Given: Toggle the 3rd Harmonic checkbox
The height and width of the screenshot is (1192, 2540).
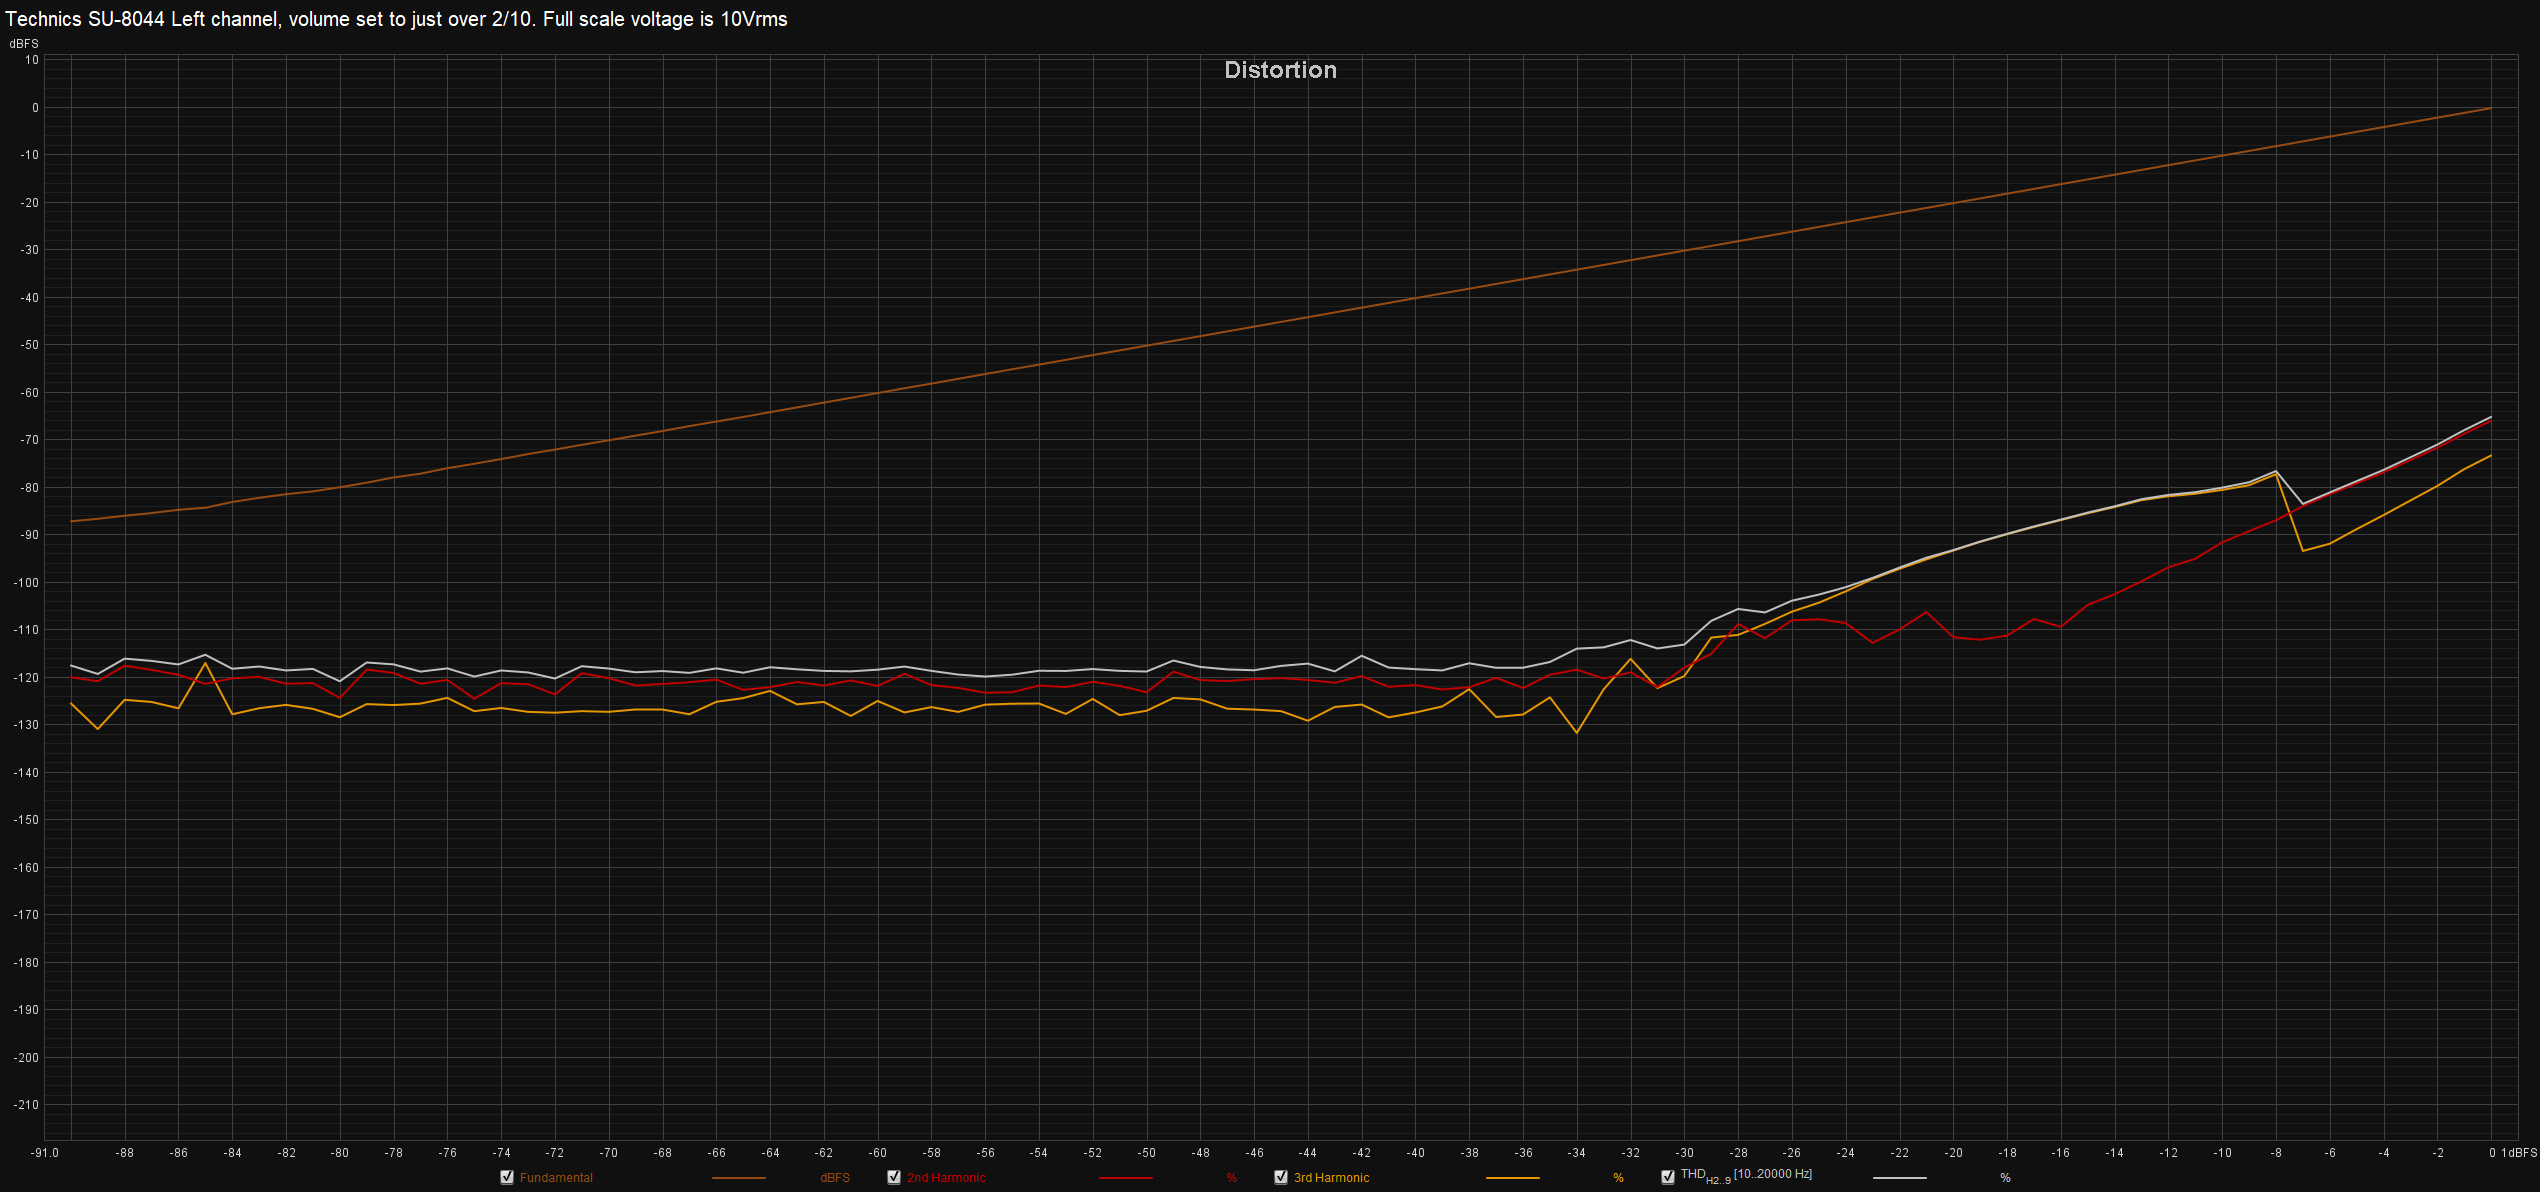Looking at the screenshot, I should (x=1281, y=1177).
